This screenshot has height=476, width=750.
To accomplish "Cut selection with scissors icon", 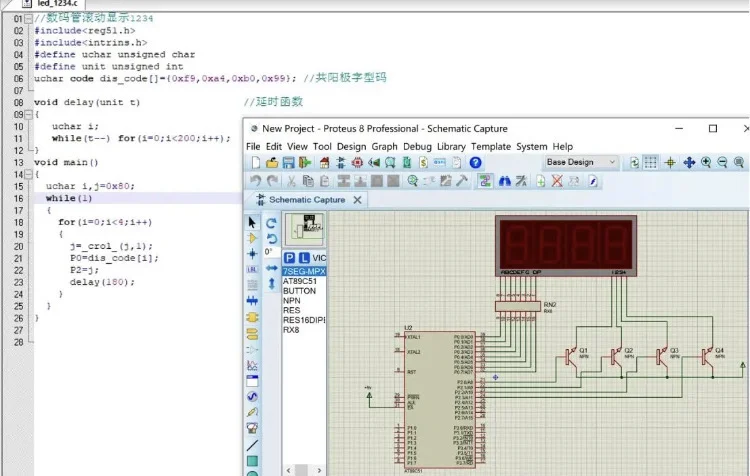I will click(291, 181).
